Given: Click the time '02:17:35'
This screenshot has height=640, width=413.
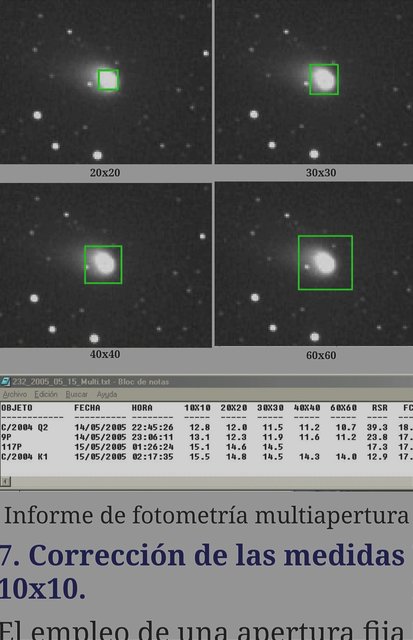Looking at the screenshot, I should click(152, 457).
